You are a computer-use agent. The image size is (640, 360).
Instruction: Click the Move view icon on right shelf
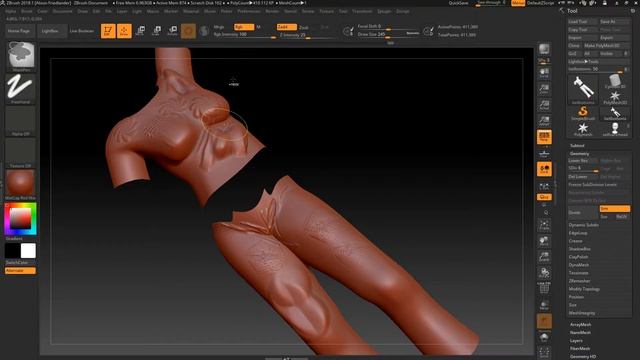click(x=544, y=241)
